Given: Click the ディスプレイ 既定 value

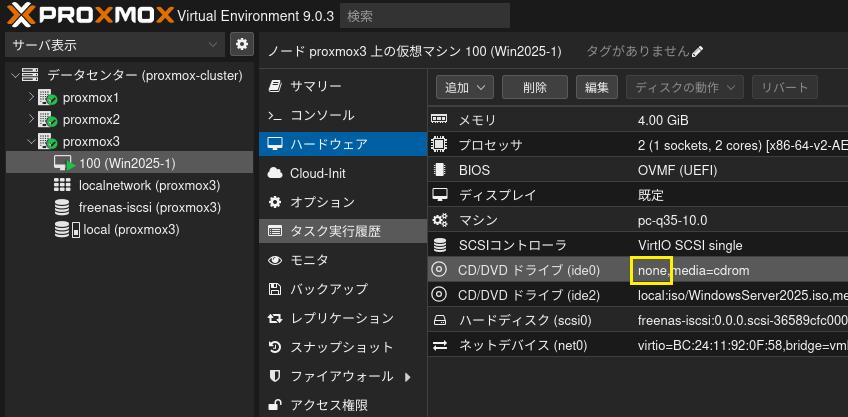Looking at the screenshot, I should coord(651,195).
